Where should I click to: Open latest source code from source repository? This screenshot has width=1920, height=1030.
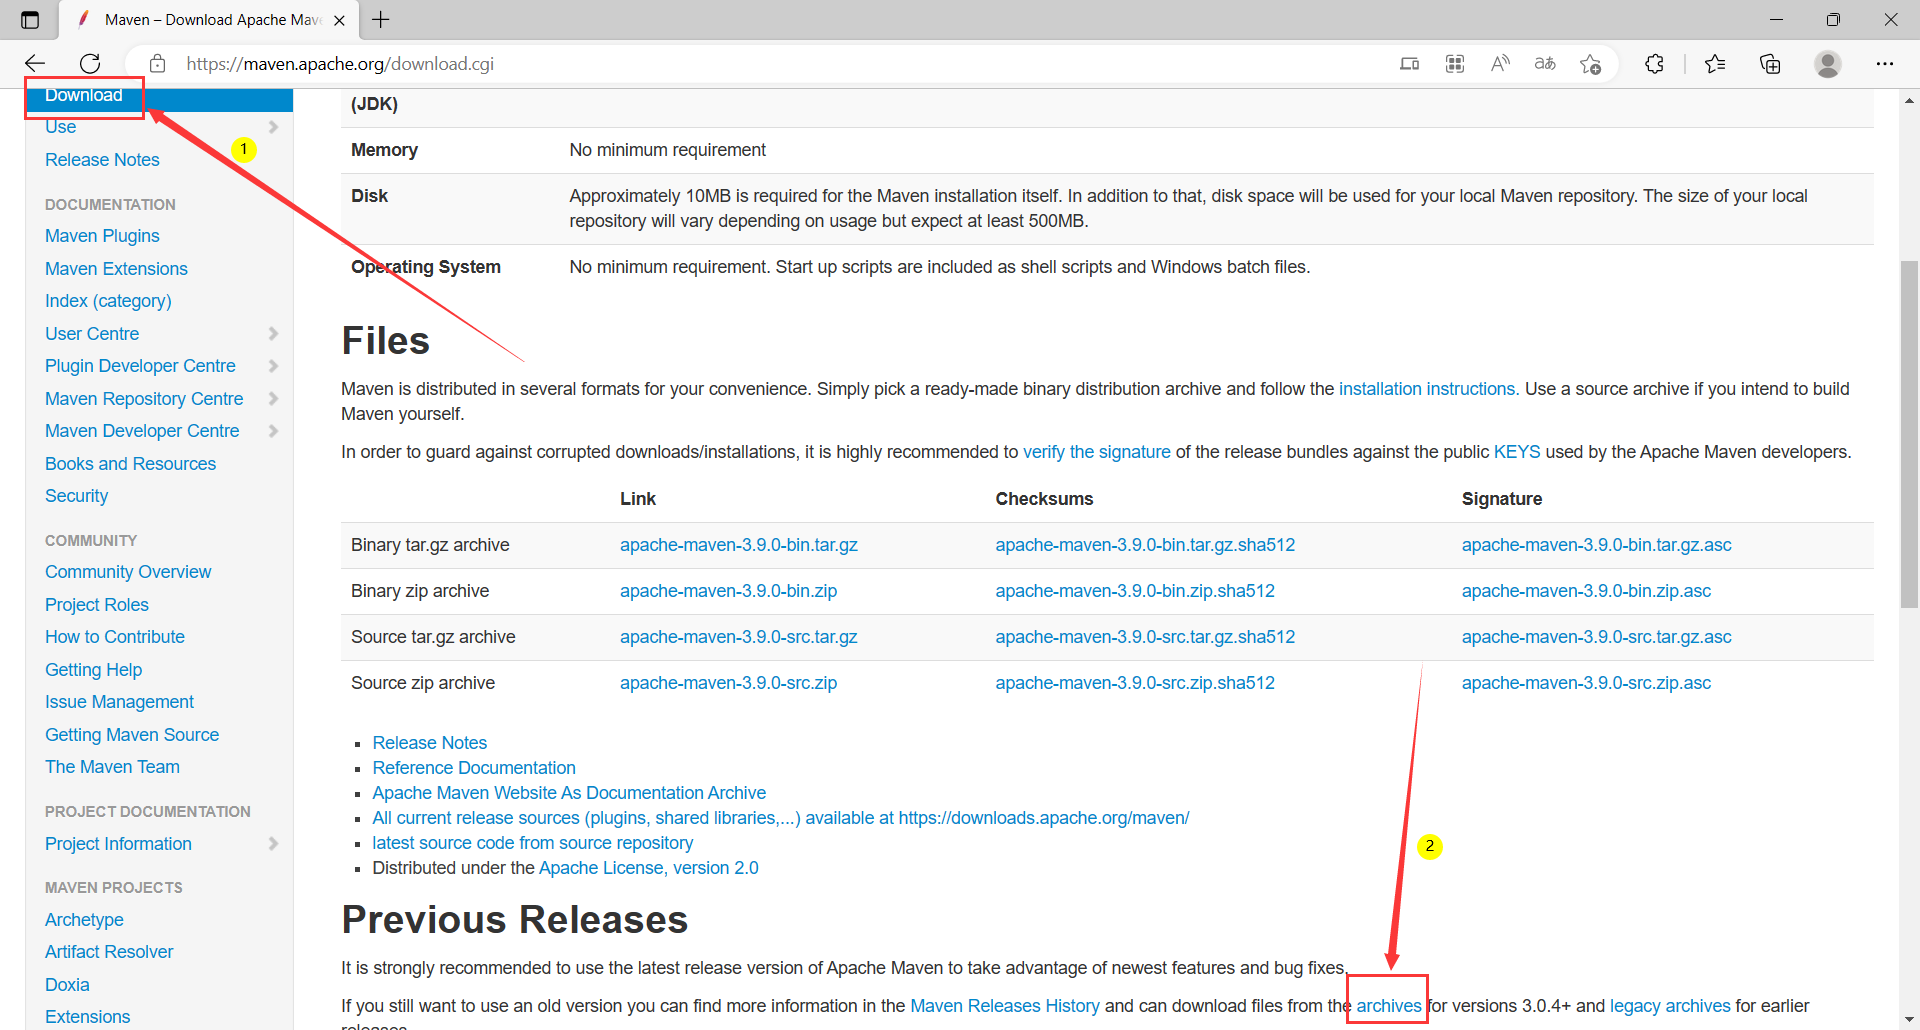click(532, 843)
